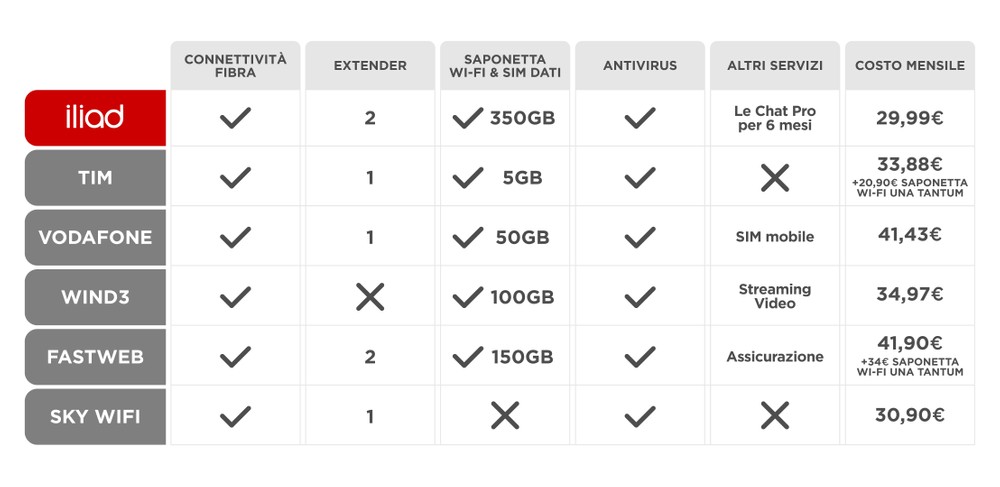Click Vodafone's Connettività Fibra checkmark
This screenshot has height=487, width=1000.
pos(235,237)
